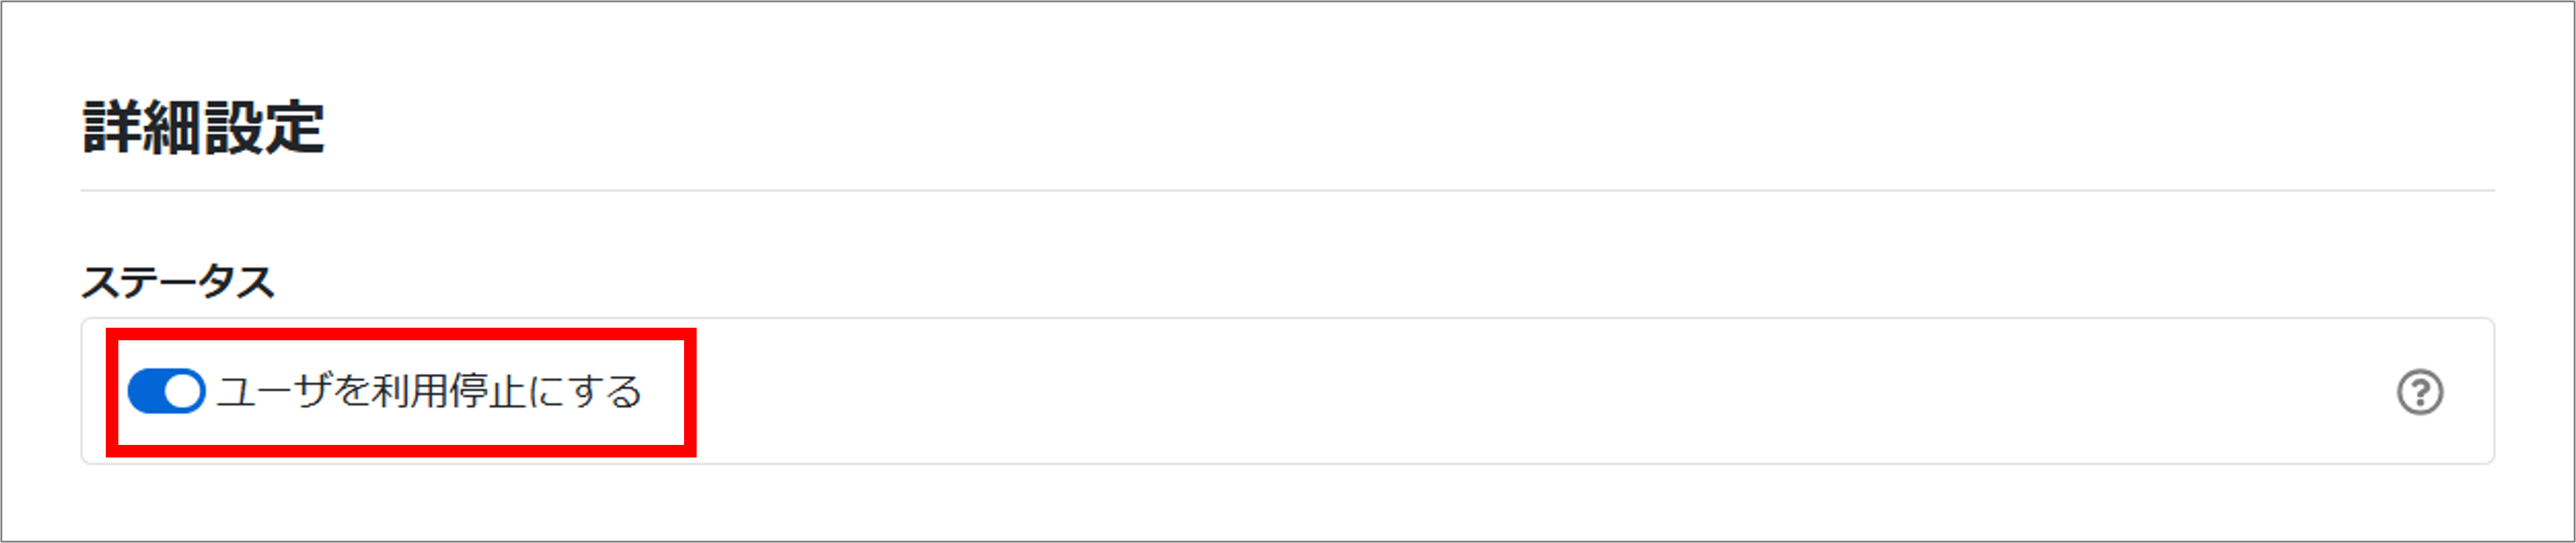Toggle the ユーザを利用停止にする switch
Screen dimensions: 2576x543
click(x=166, y=391)
